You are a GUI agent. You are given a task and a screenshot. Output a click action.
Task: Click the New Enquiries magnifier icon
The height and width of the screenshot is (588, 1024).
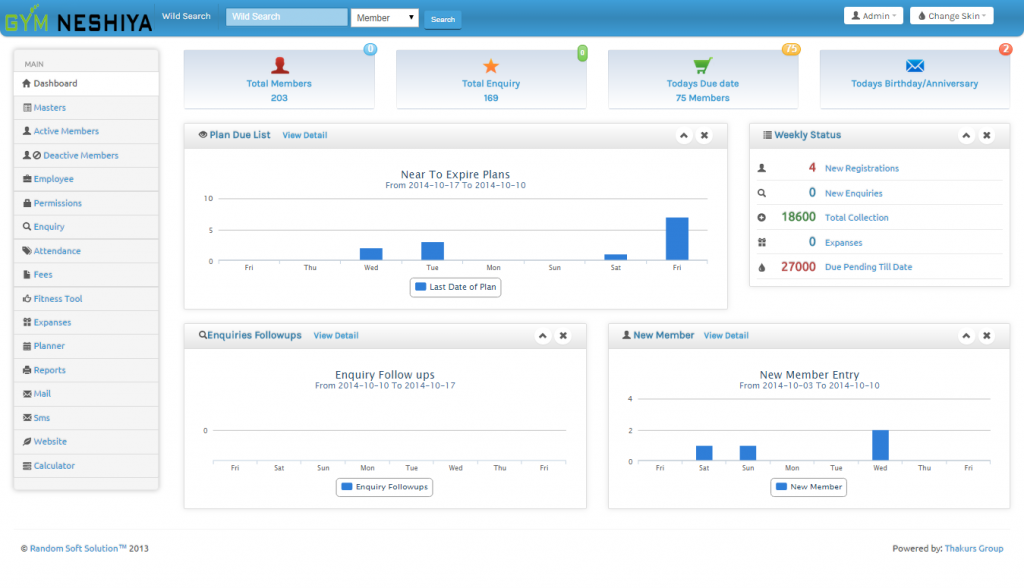click(761, 193)
